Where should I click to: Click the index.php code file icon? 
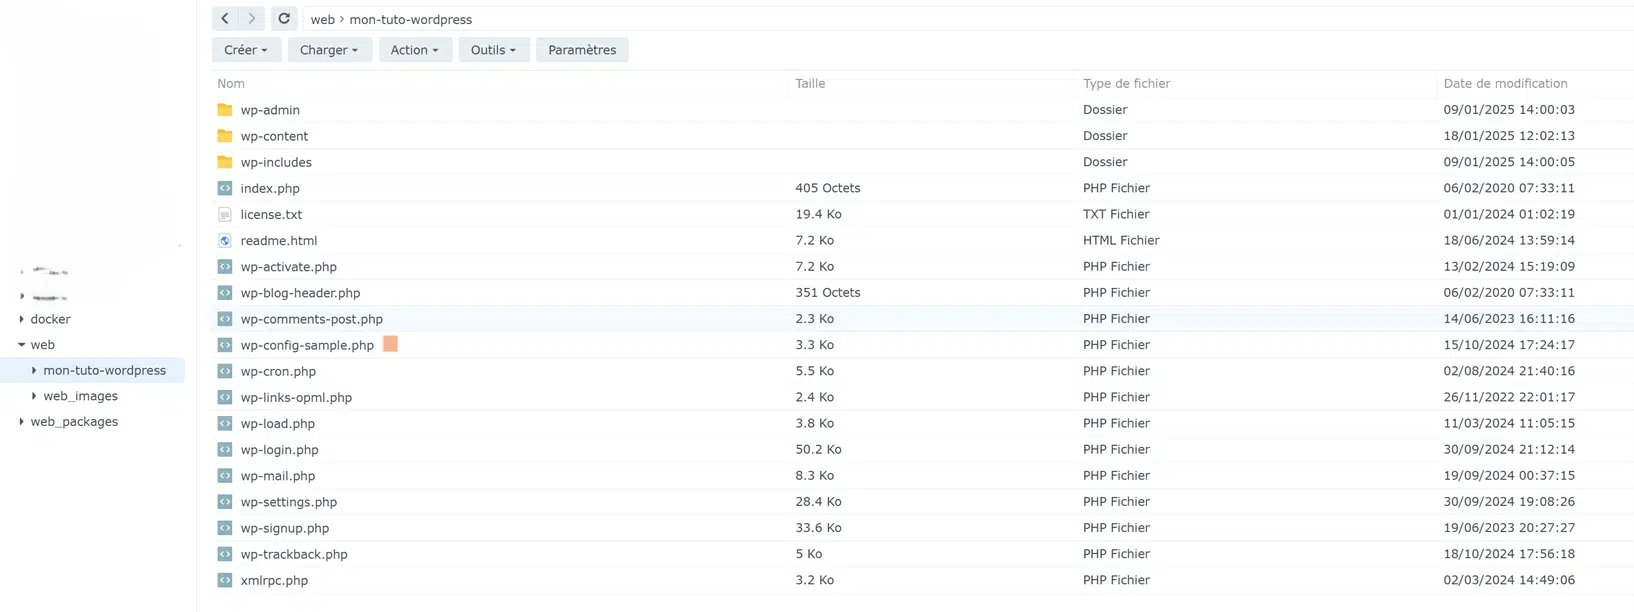225,189
